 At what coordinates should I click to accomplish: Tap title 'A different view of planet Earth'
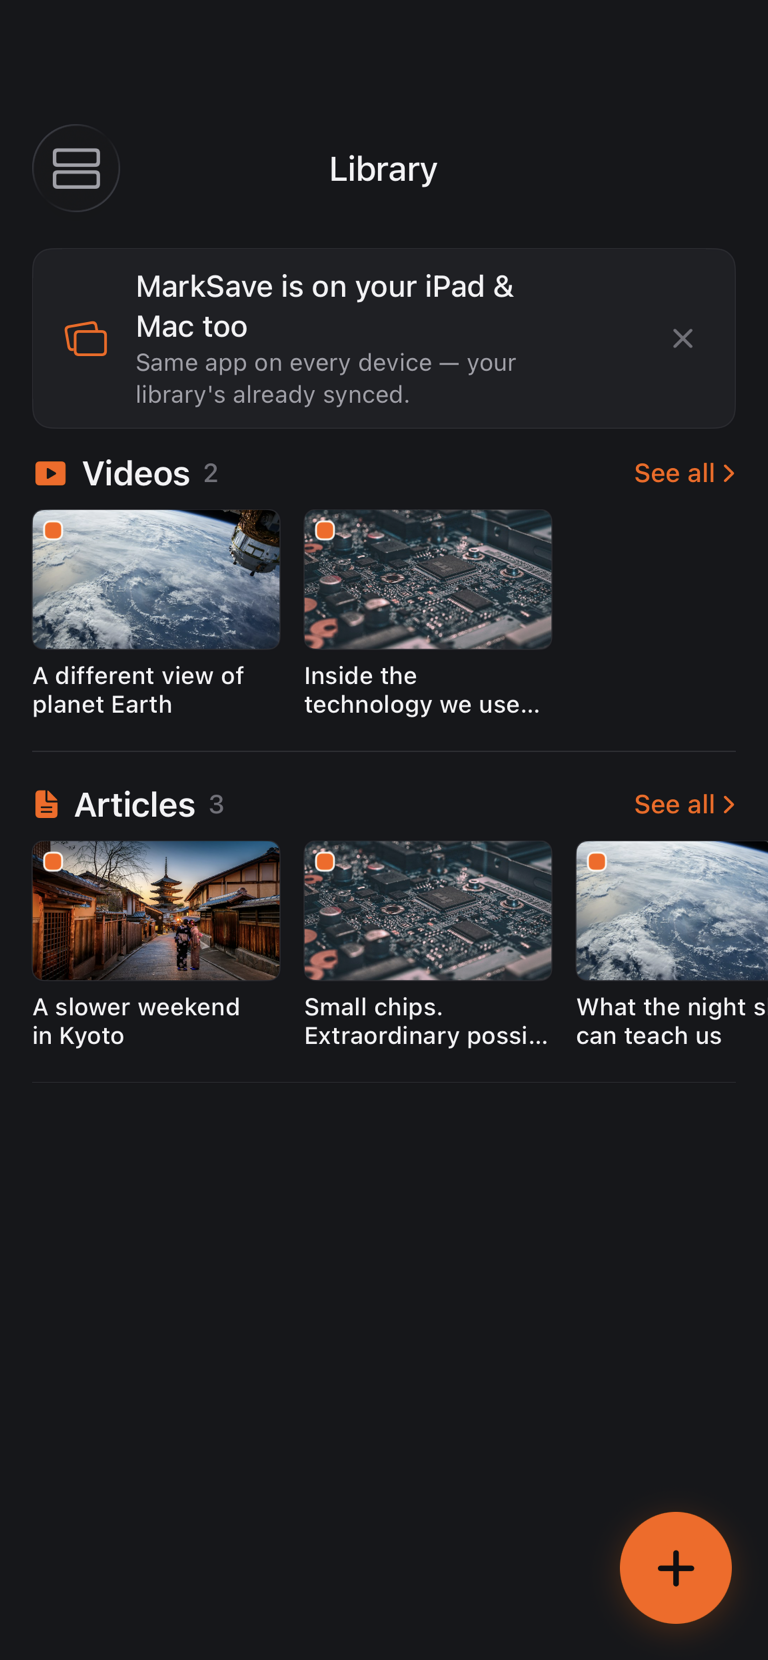coord(138,690)
